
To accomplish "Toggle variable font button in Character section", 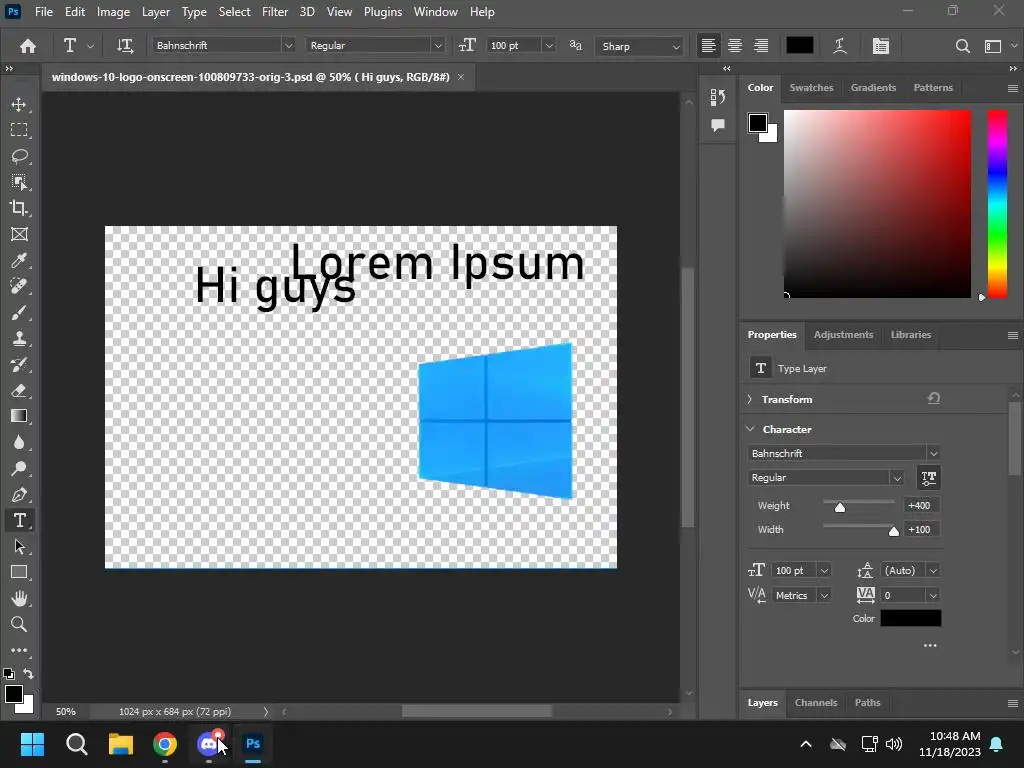I will point(929,477).
